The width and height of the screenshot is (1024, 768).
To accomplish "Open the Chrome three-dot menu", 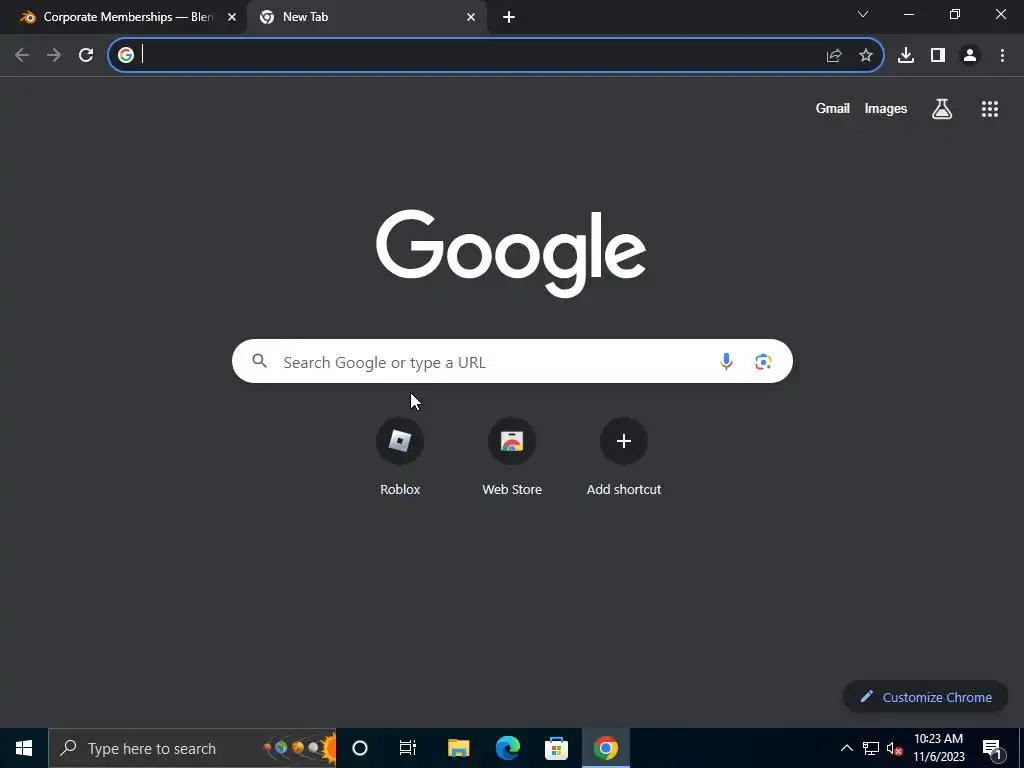I will coord(1002,56).
